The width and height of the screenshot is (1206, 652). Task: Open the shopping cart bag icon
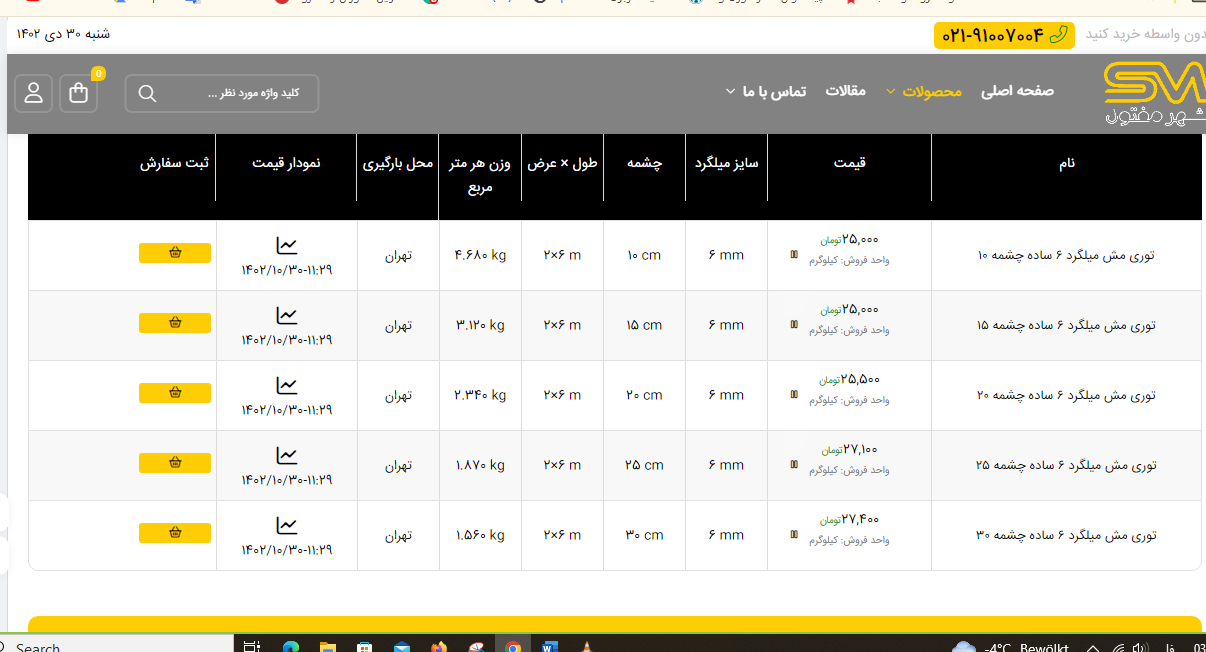pos(79,93)
